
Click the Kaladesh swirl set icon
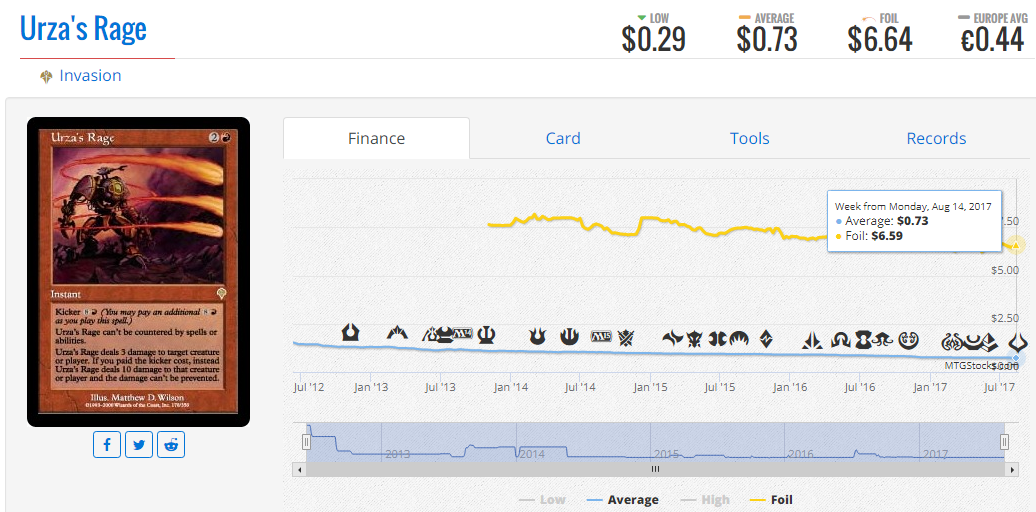click(x=908, y=340)
